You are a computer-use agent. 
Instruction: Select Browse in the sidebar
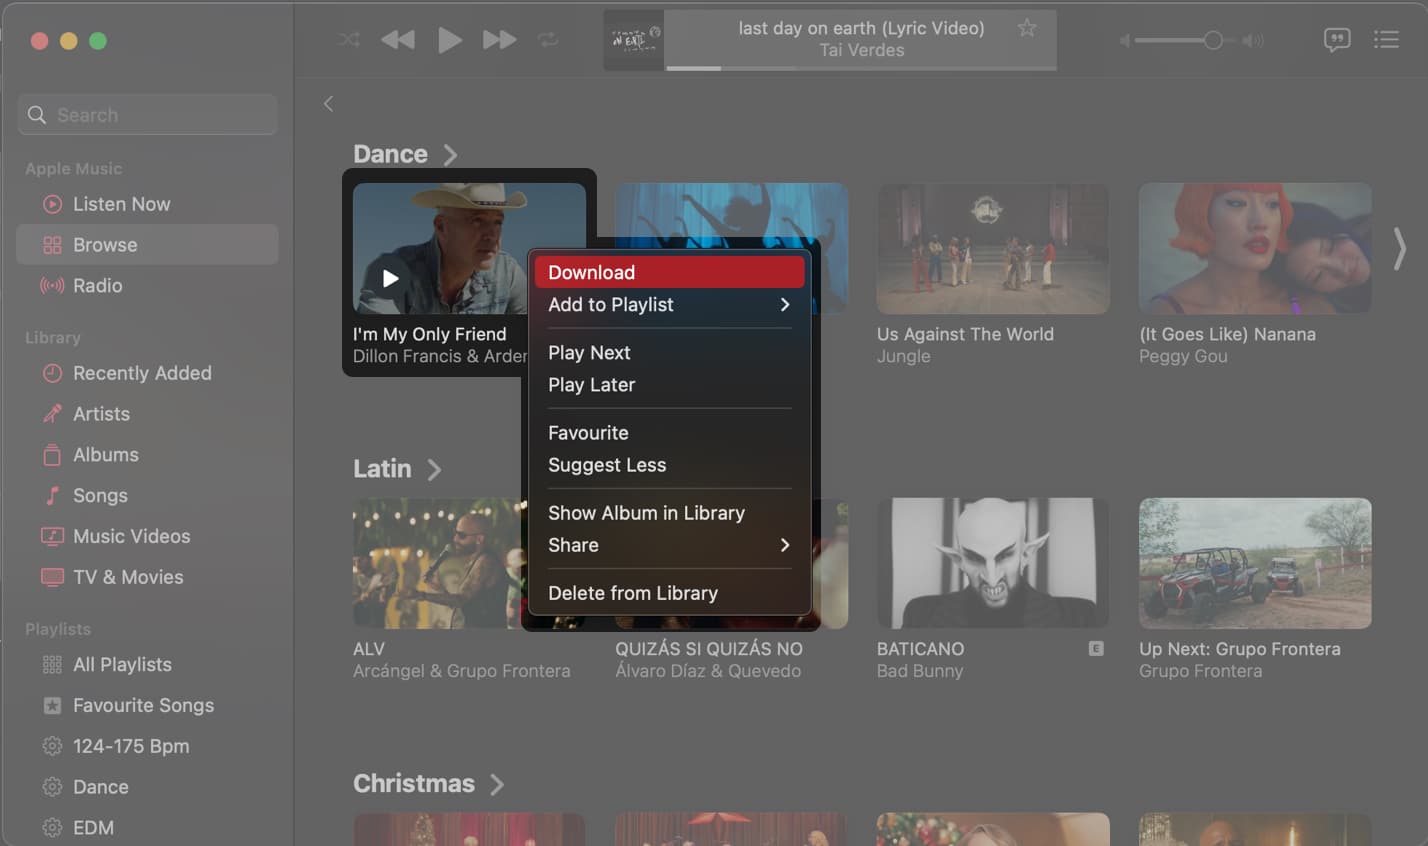click(147, 245)
